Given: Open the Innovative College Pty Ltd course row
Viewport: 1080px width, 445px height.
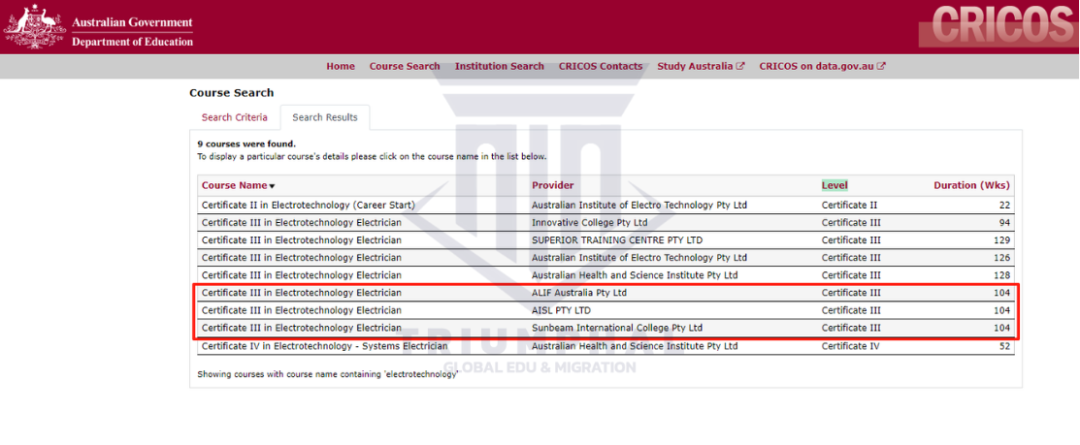Looking at the screenshot, I should [606, 222].
